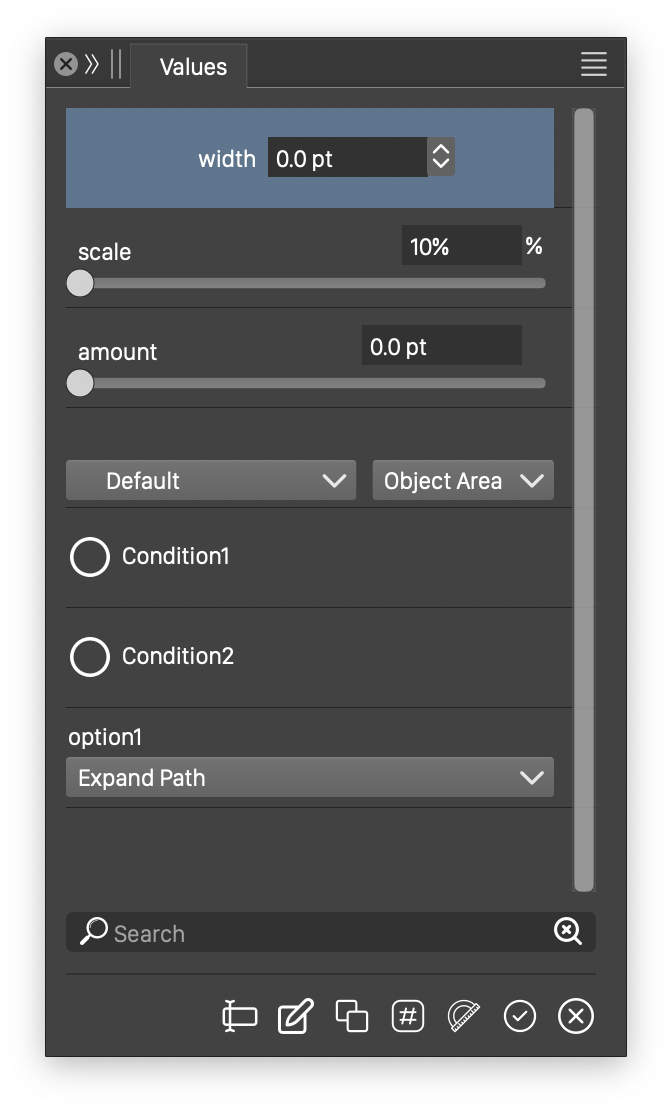Open the Default dropdown
The image size is (672, 1110).
(211, 481)
